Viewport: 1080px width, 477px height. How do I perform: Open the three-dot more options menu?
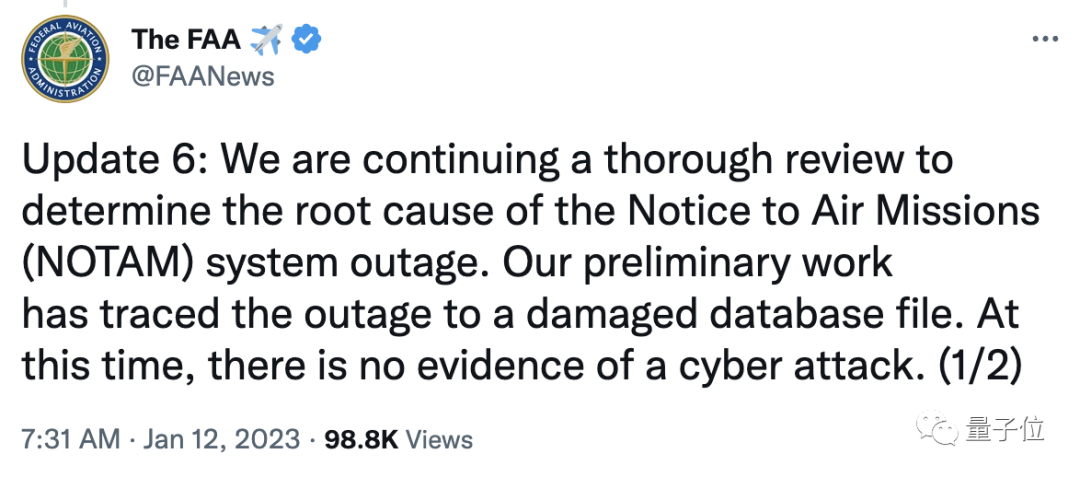(x=1043, y=39)
